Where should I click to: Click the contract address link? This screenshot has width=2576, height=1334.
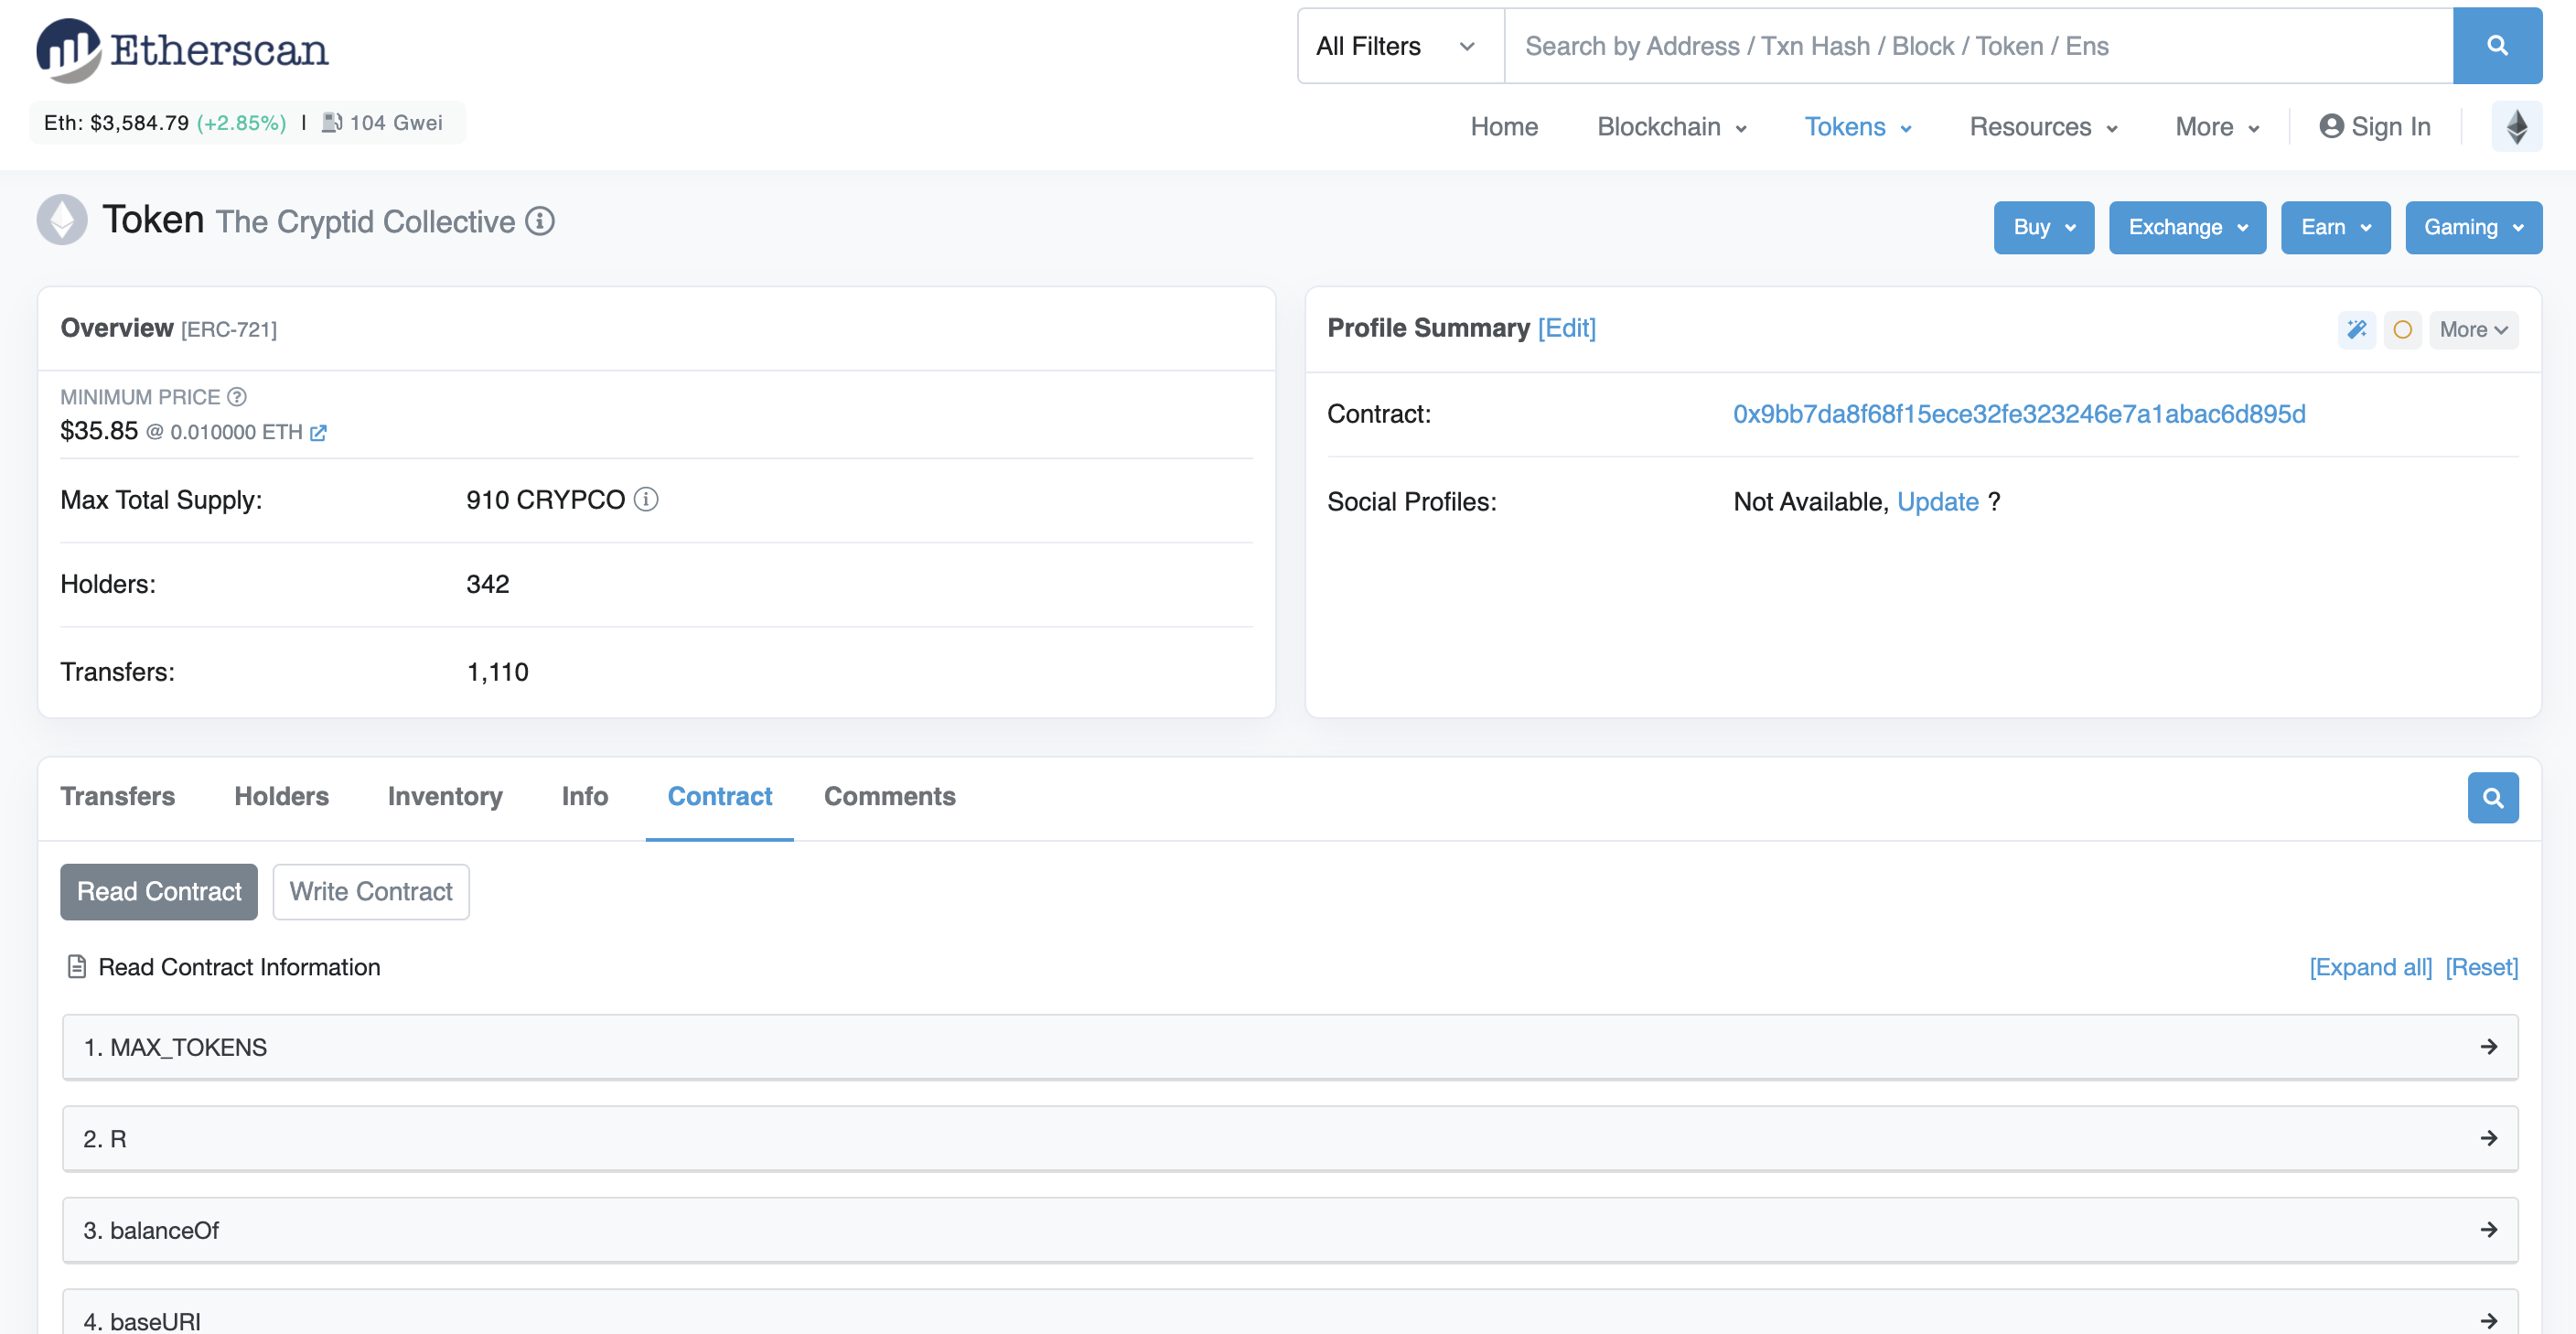[x=2018, y=414]
